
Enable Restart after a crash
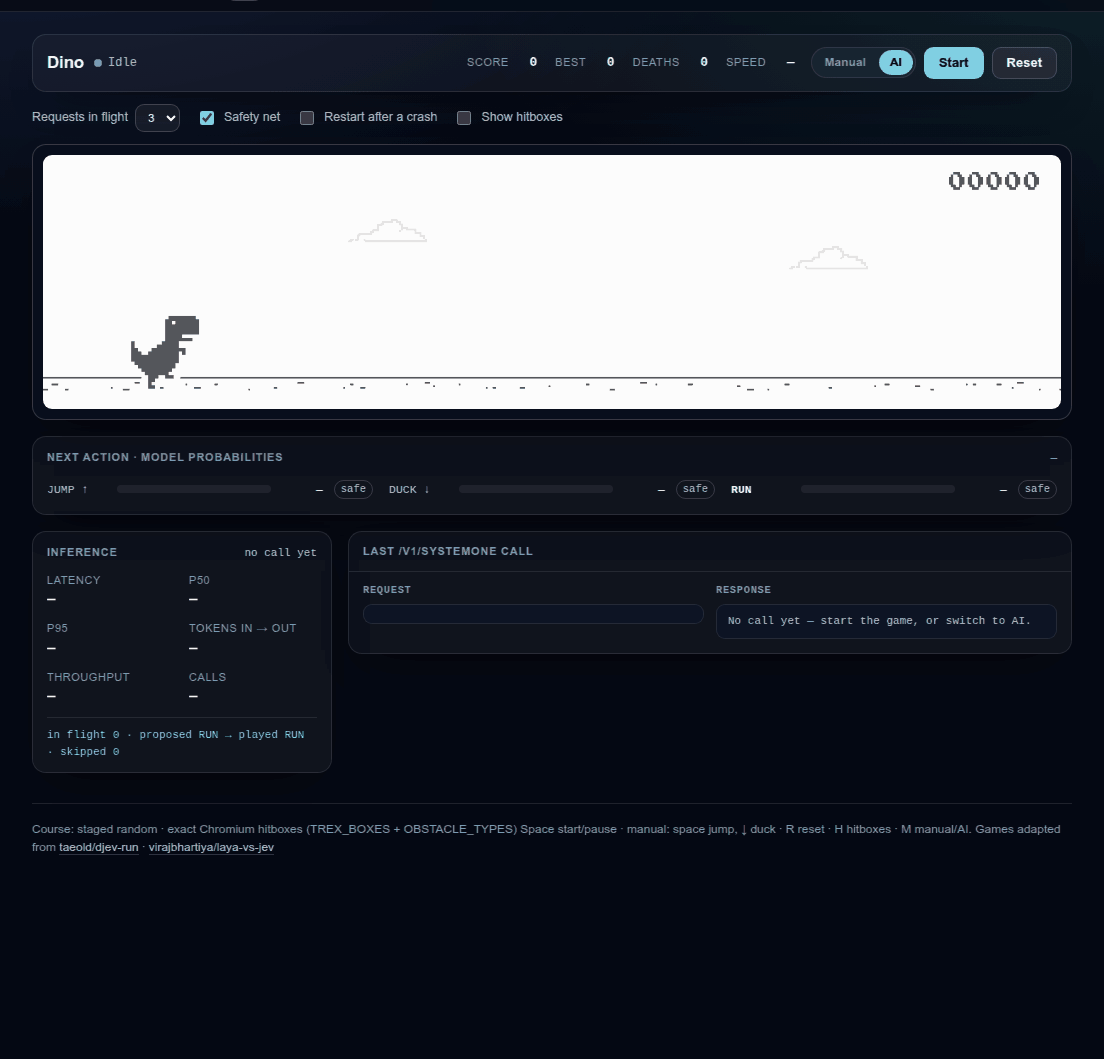click(307, 118)
